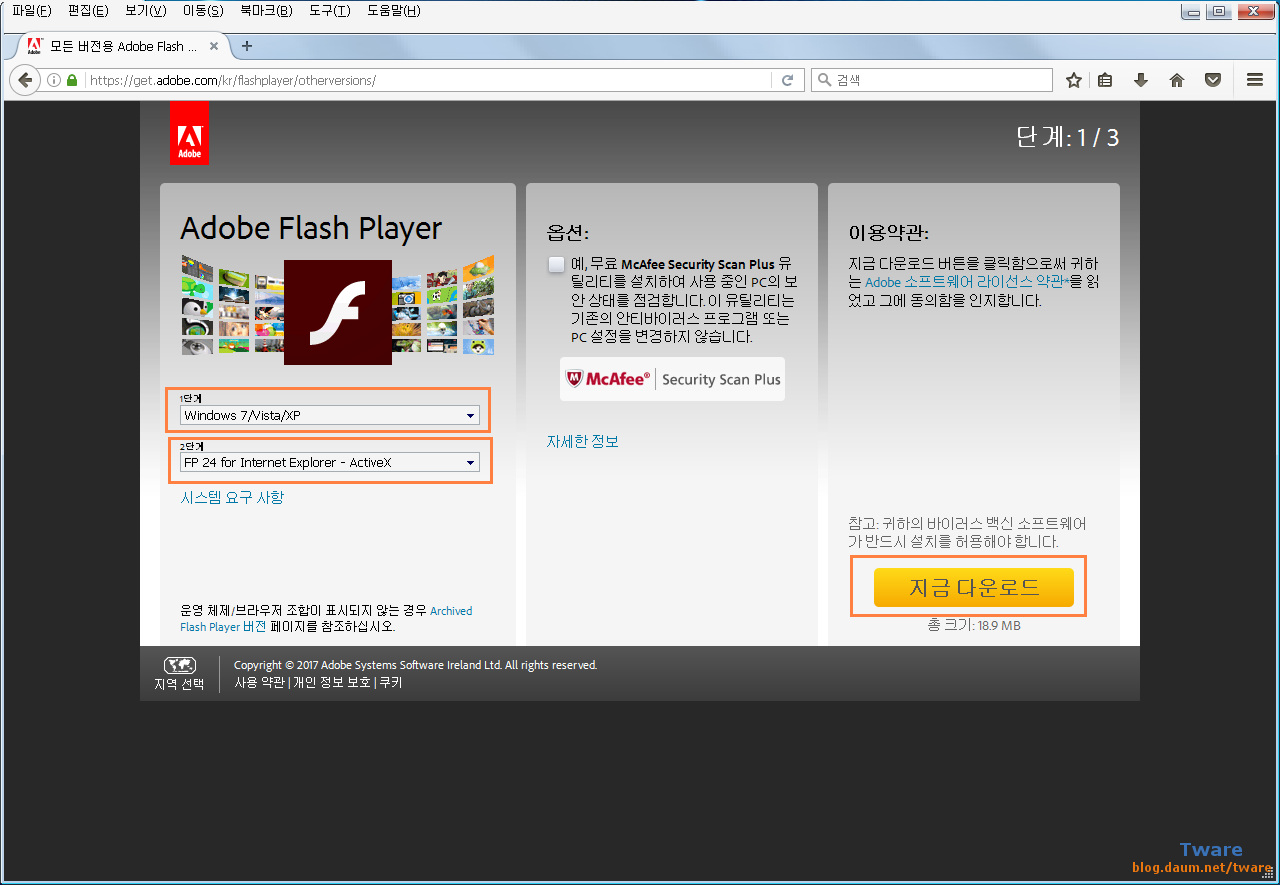
Task: Click the 지금 다운로드 button
Action: [x=974, y=587]
